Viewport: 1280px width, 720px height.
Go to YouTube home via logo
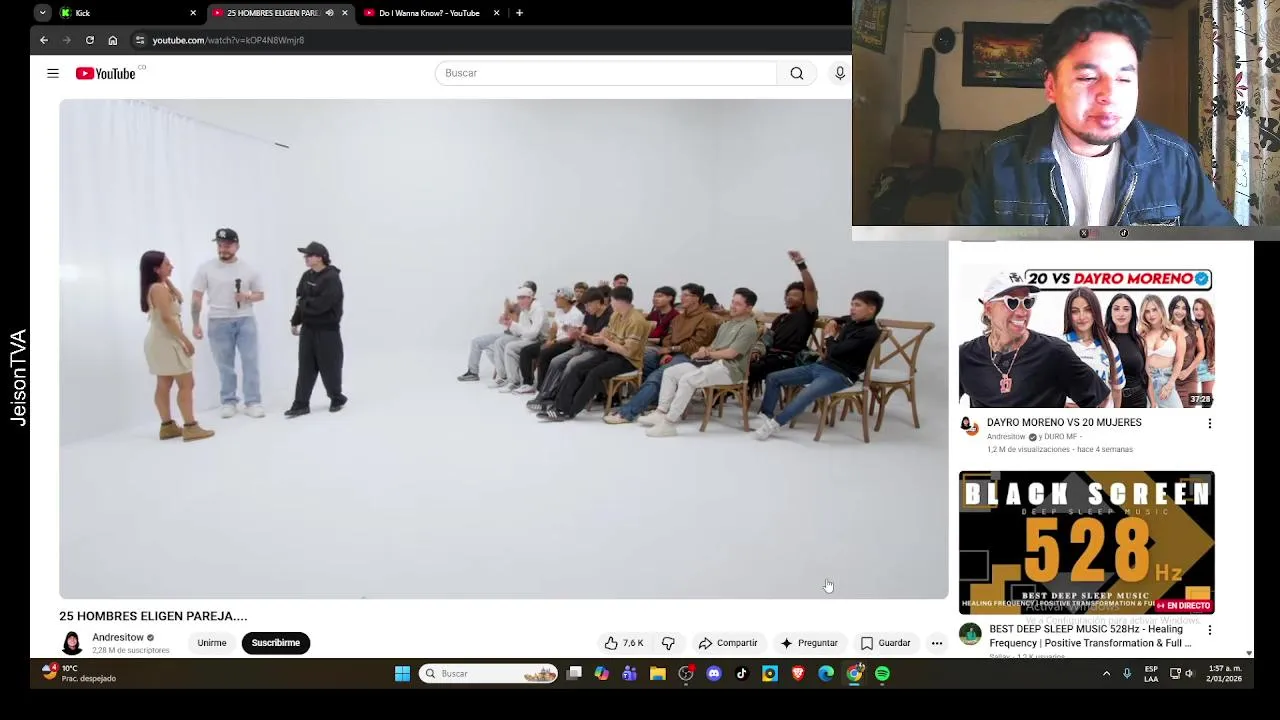point(106,73)
